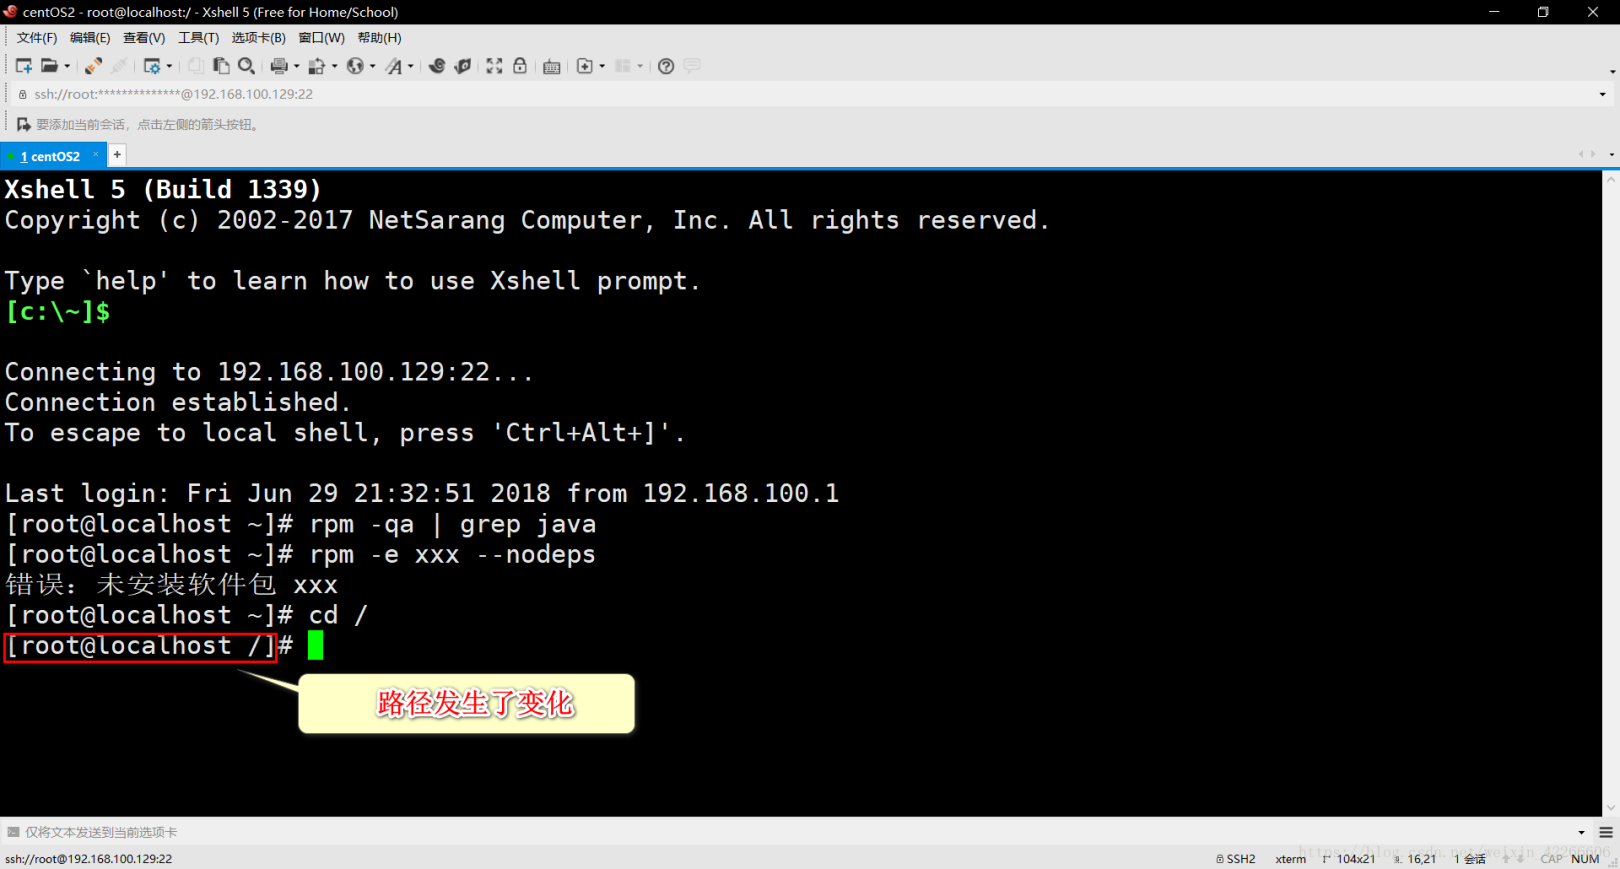Select the centOS2 session tab
This screenshot has width=1620, height=869.
pos(54,156)
